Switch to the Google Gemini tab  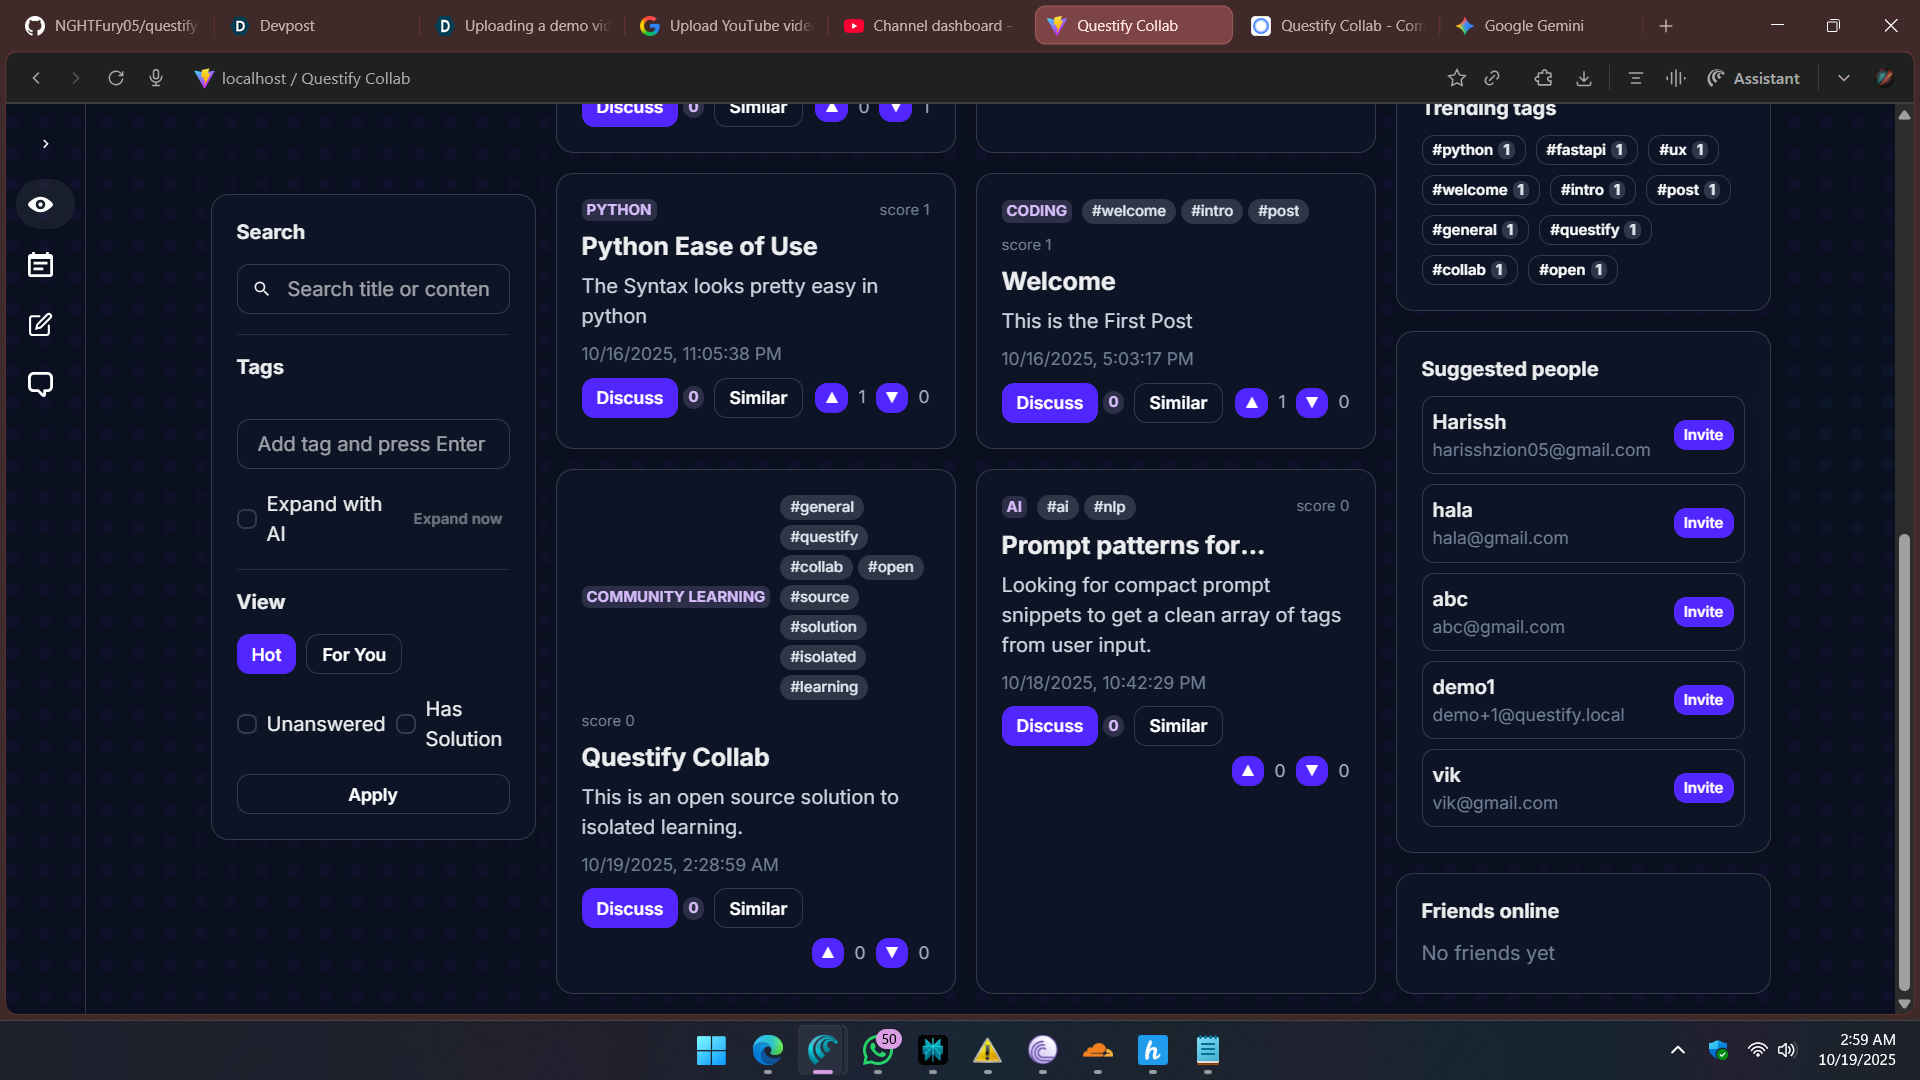[1533, 26]
